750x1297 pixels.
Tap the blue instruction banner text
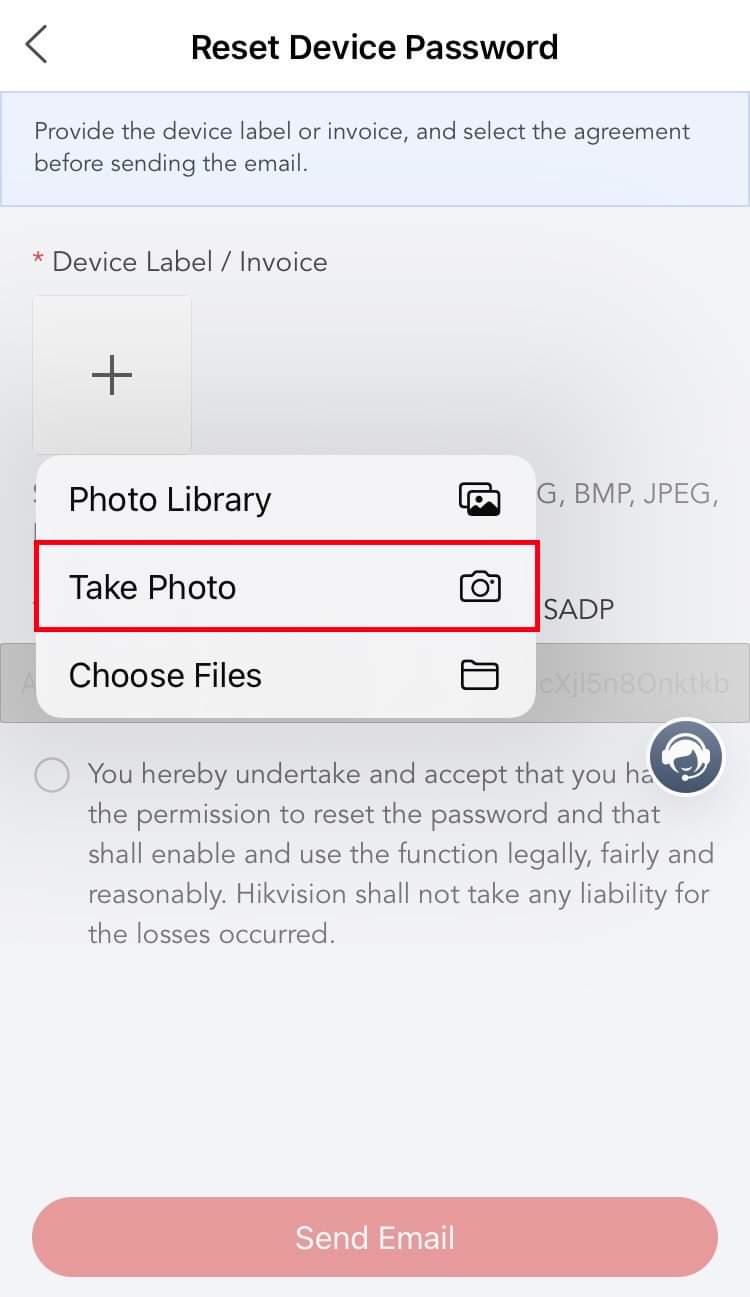(x=362, y=147)
